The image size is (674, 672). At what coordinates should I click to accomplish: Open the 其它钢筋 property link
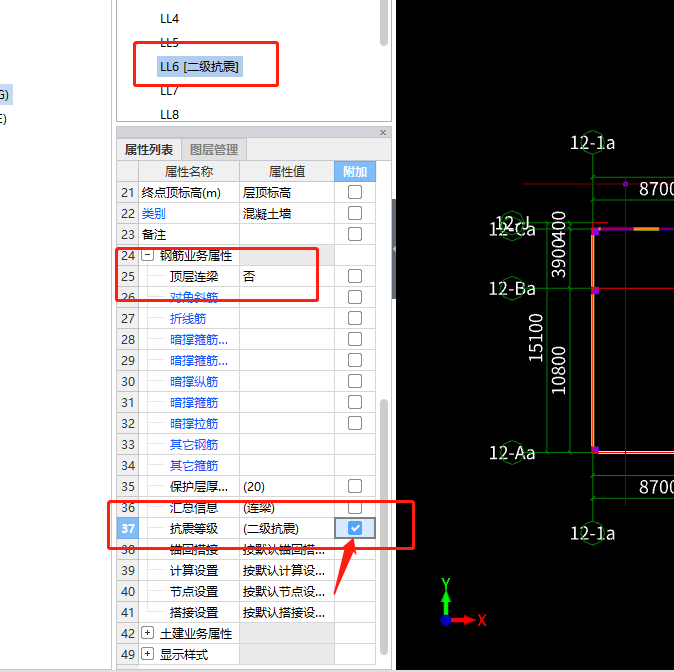coord(194,445)
